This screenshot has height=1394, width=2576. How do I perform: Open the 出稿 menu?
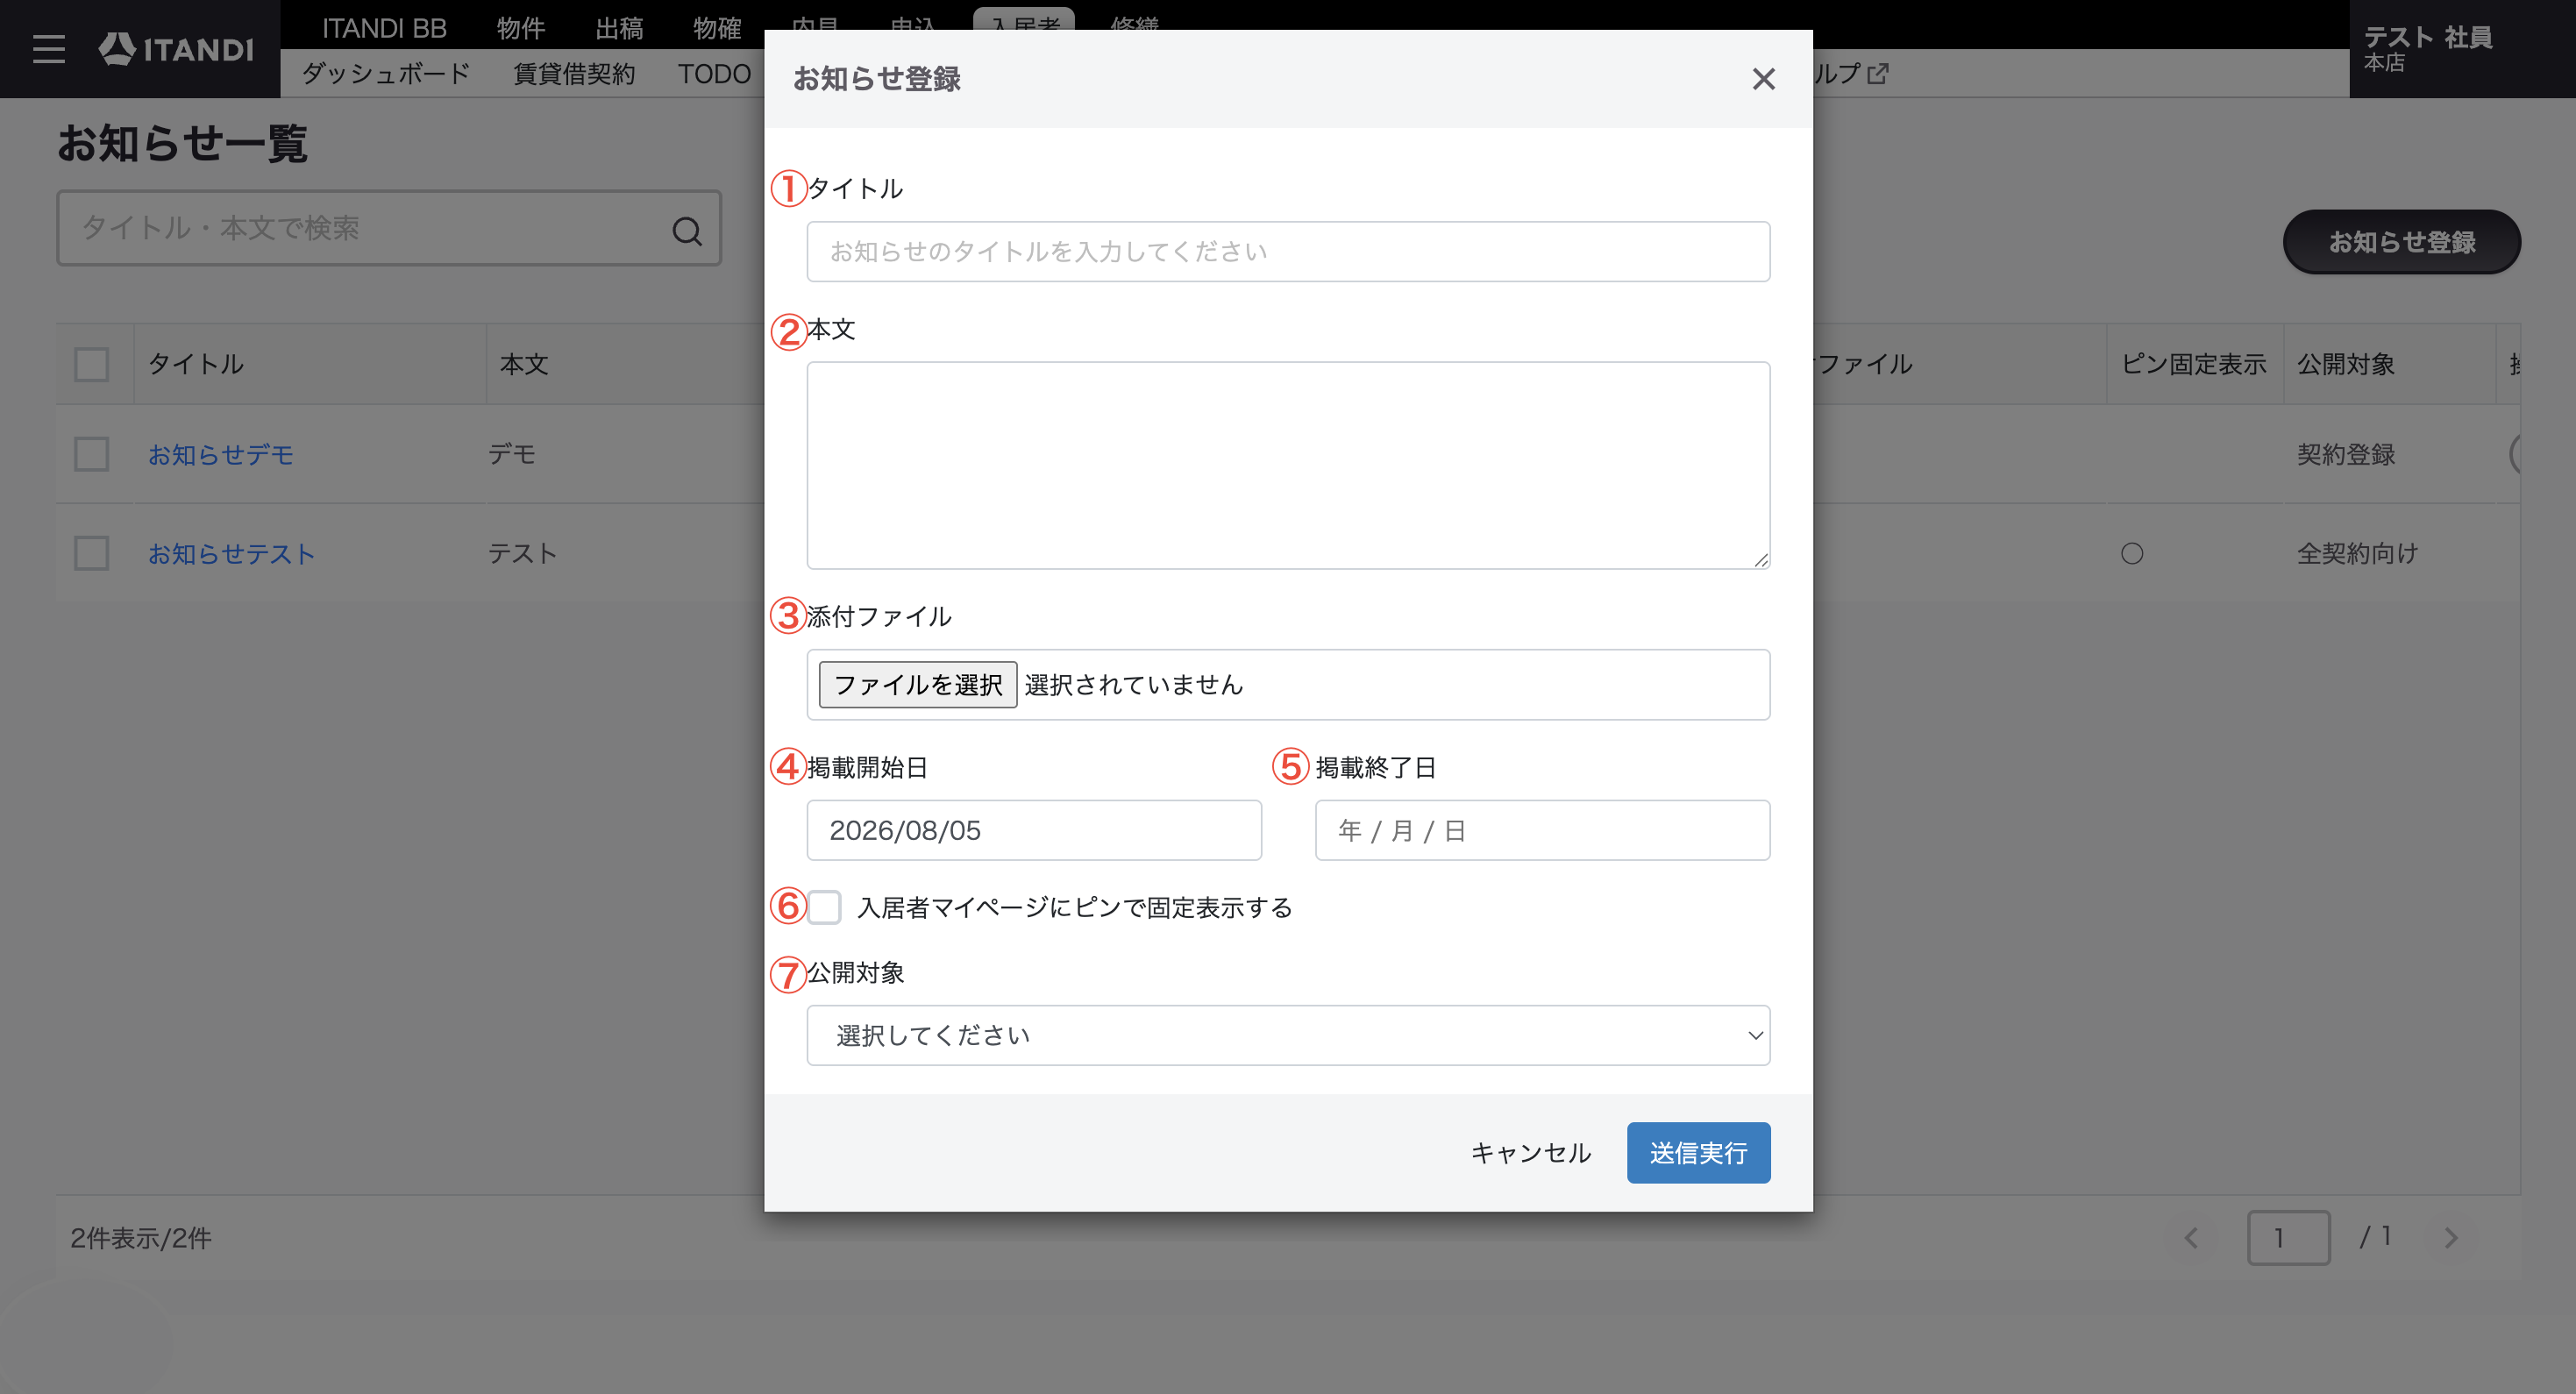pyautogui.click(x=619, y=28)
